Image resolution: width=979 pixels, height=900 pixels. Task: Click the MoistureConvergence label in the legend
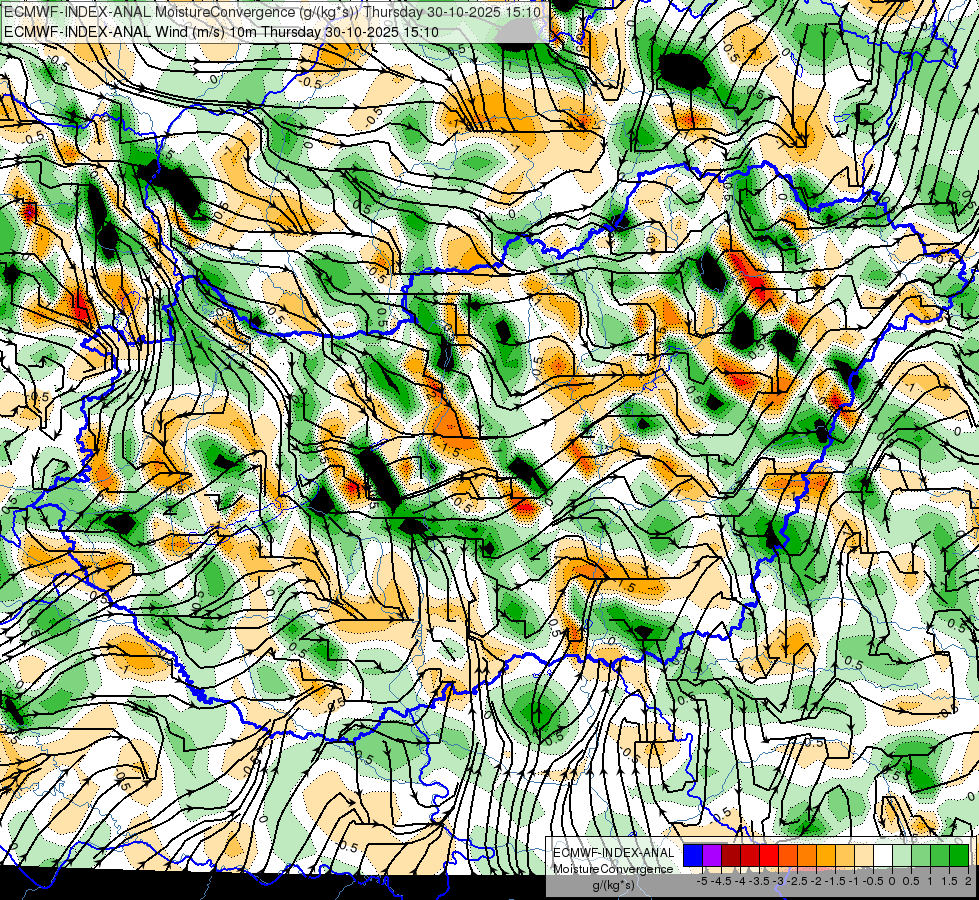pyautogui.click(x=613, y=869)
